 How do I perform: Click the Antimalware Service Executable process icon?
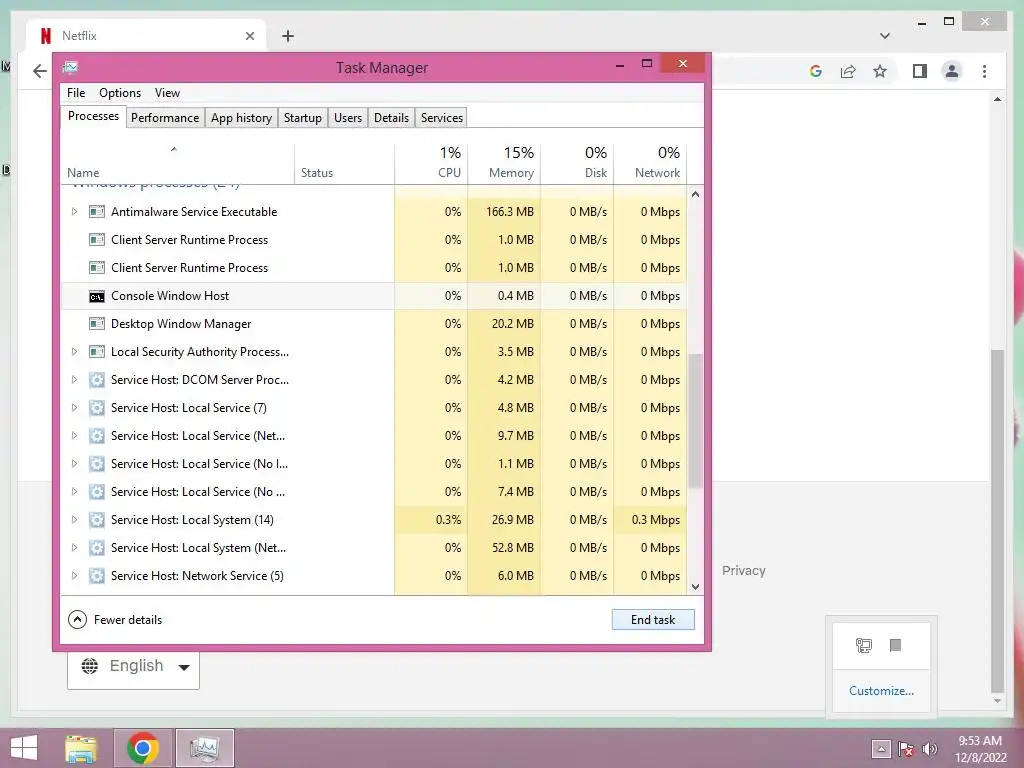pyautogui.click(x=97, y=212)
